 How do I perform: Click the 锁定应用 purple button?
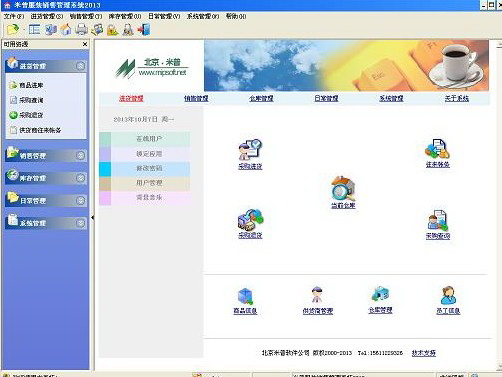[145, 154]
